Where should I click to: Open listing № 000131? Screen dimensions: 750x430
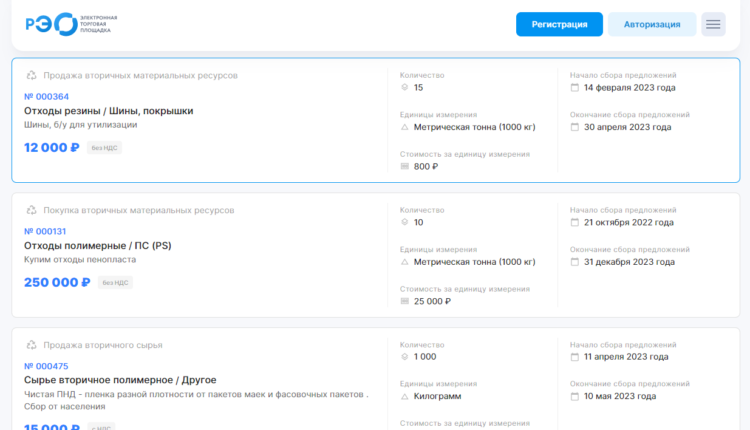pyautogui.click(x=45, y=231)
